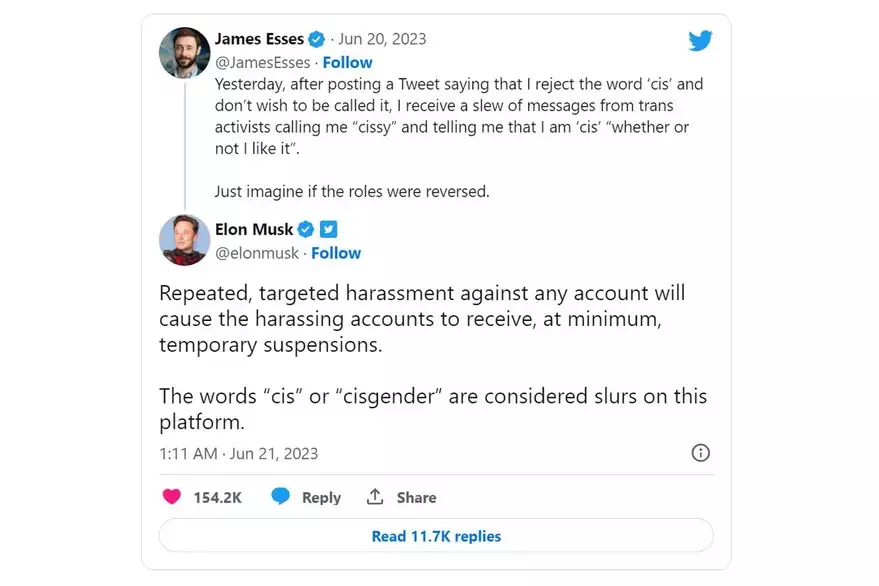Follow the @JamesEsses account
879x586 pixels.
pyautogui.click(x=347, y=62)
